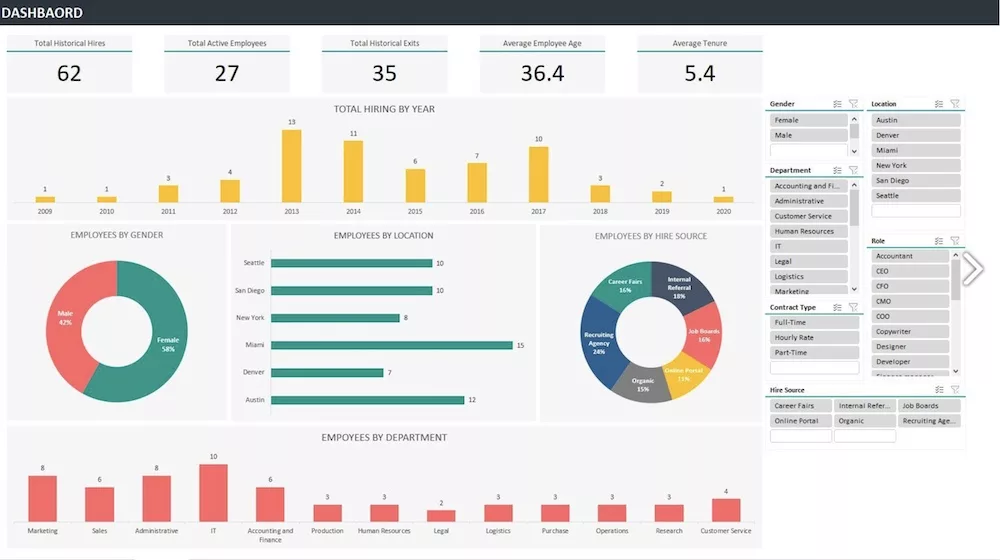The height and width of the screenshot is (560, 1000).
Task: Toggle Full-Time contract type filter
Action: (x=814, y=323)
